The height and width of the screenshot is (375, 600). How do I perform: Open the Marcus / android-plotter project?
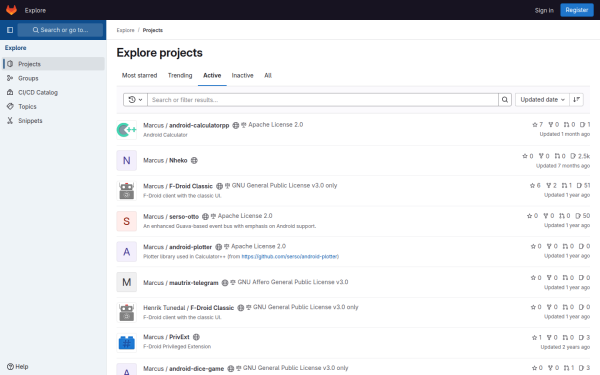177,247
